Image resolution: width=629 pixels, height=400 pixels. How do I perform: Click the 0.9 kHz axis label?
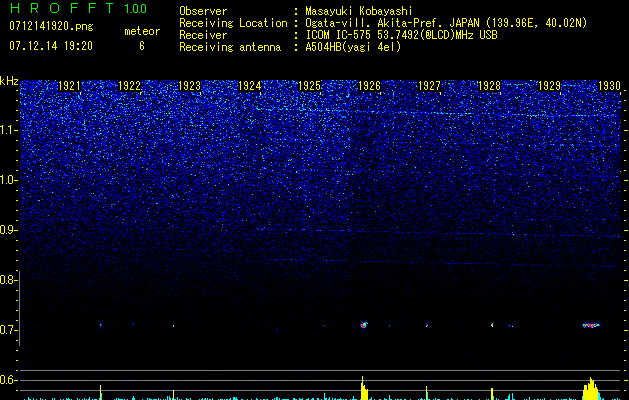point(7,230)
